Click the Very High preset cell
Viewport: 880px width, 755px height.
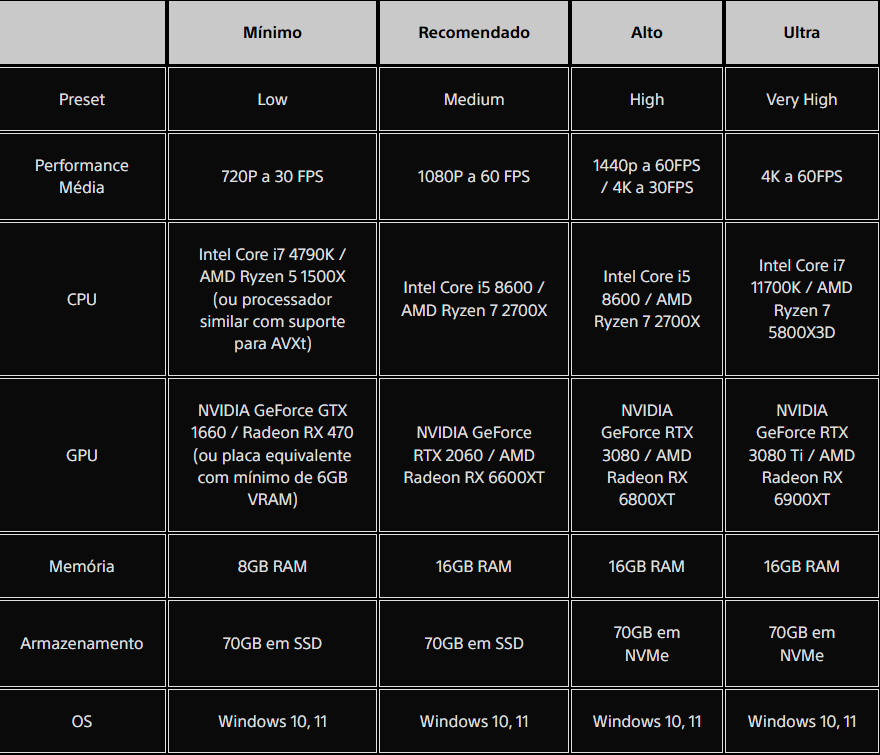(x=802, y=99)
